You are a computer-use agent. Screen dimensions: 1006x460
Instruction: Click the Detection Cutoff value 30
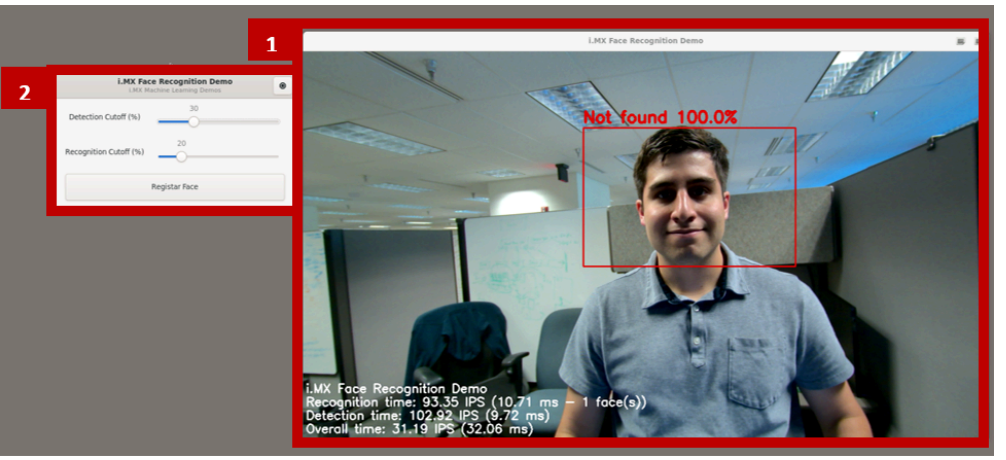click(194, 108)
